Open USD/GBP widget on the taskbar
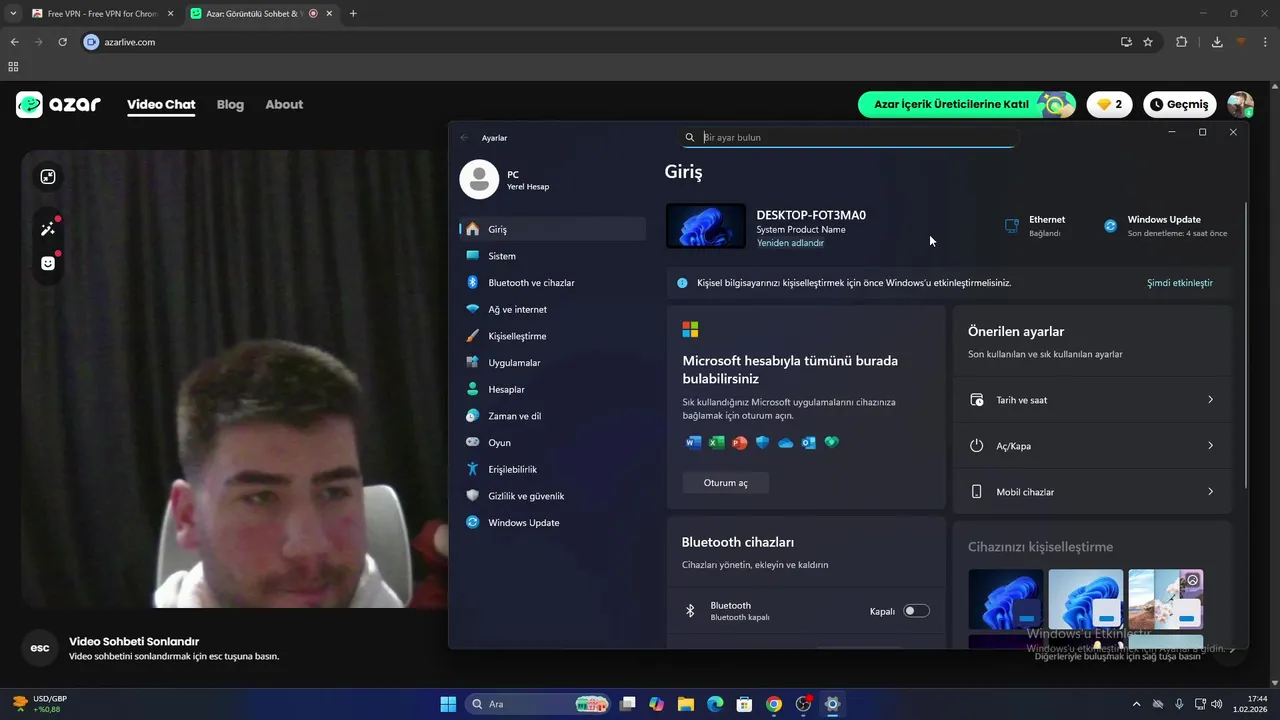This screenshot has width=1280, height=720. point(40,704)
